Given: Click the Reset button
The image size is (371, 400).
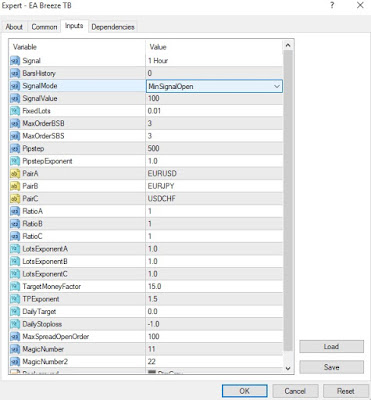Looking at the screenshot, I should [x=345, y=391].
